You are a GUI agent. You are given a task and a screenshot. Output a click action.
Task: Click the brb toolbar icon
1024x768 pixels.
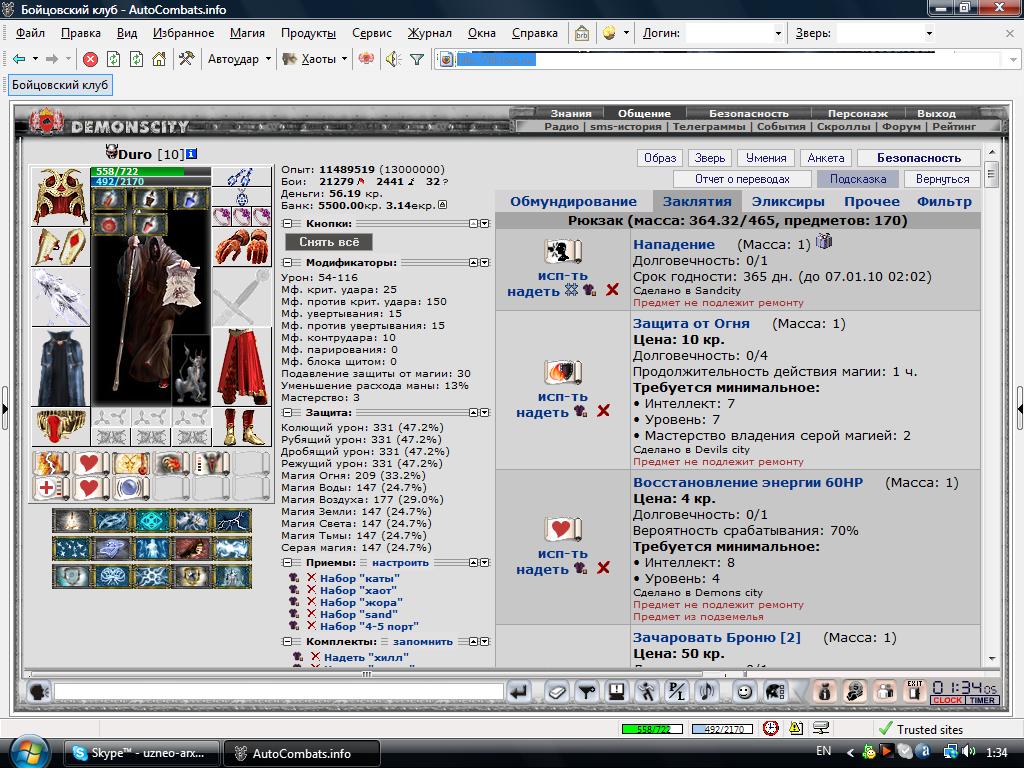pyautogui.click(x=581, y=33)
